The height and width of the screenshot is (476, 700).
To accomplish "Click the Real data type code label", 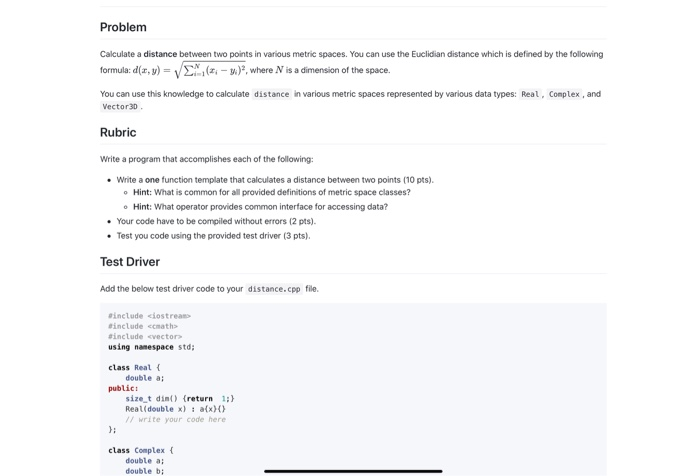I will (x=530, y=94).
